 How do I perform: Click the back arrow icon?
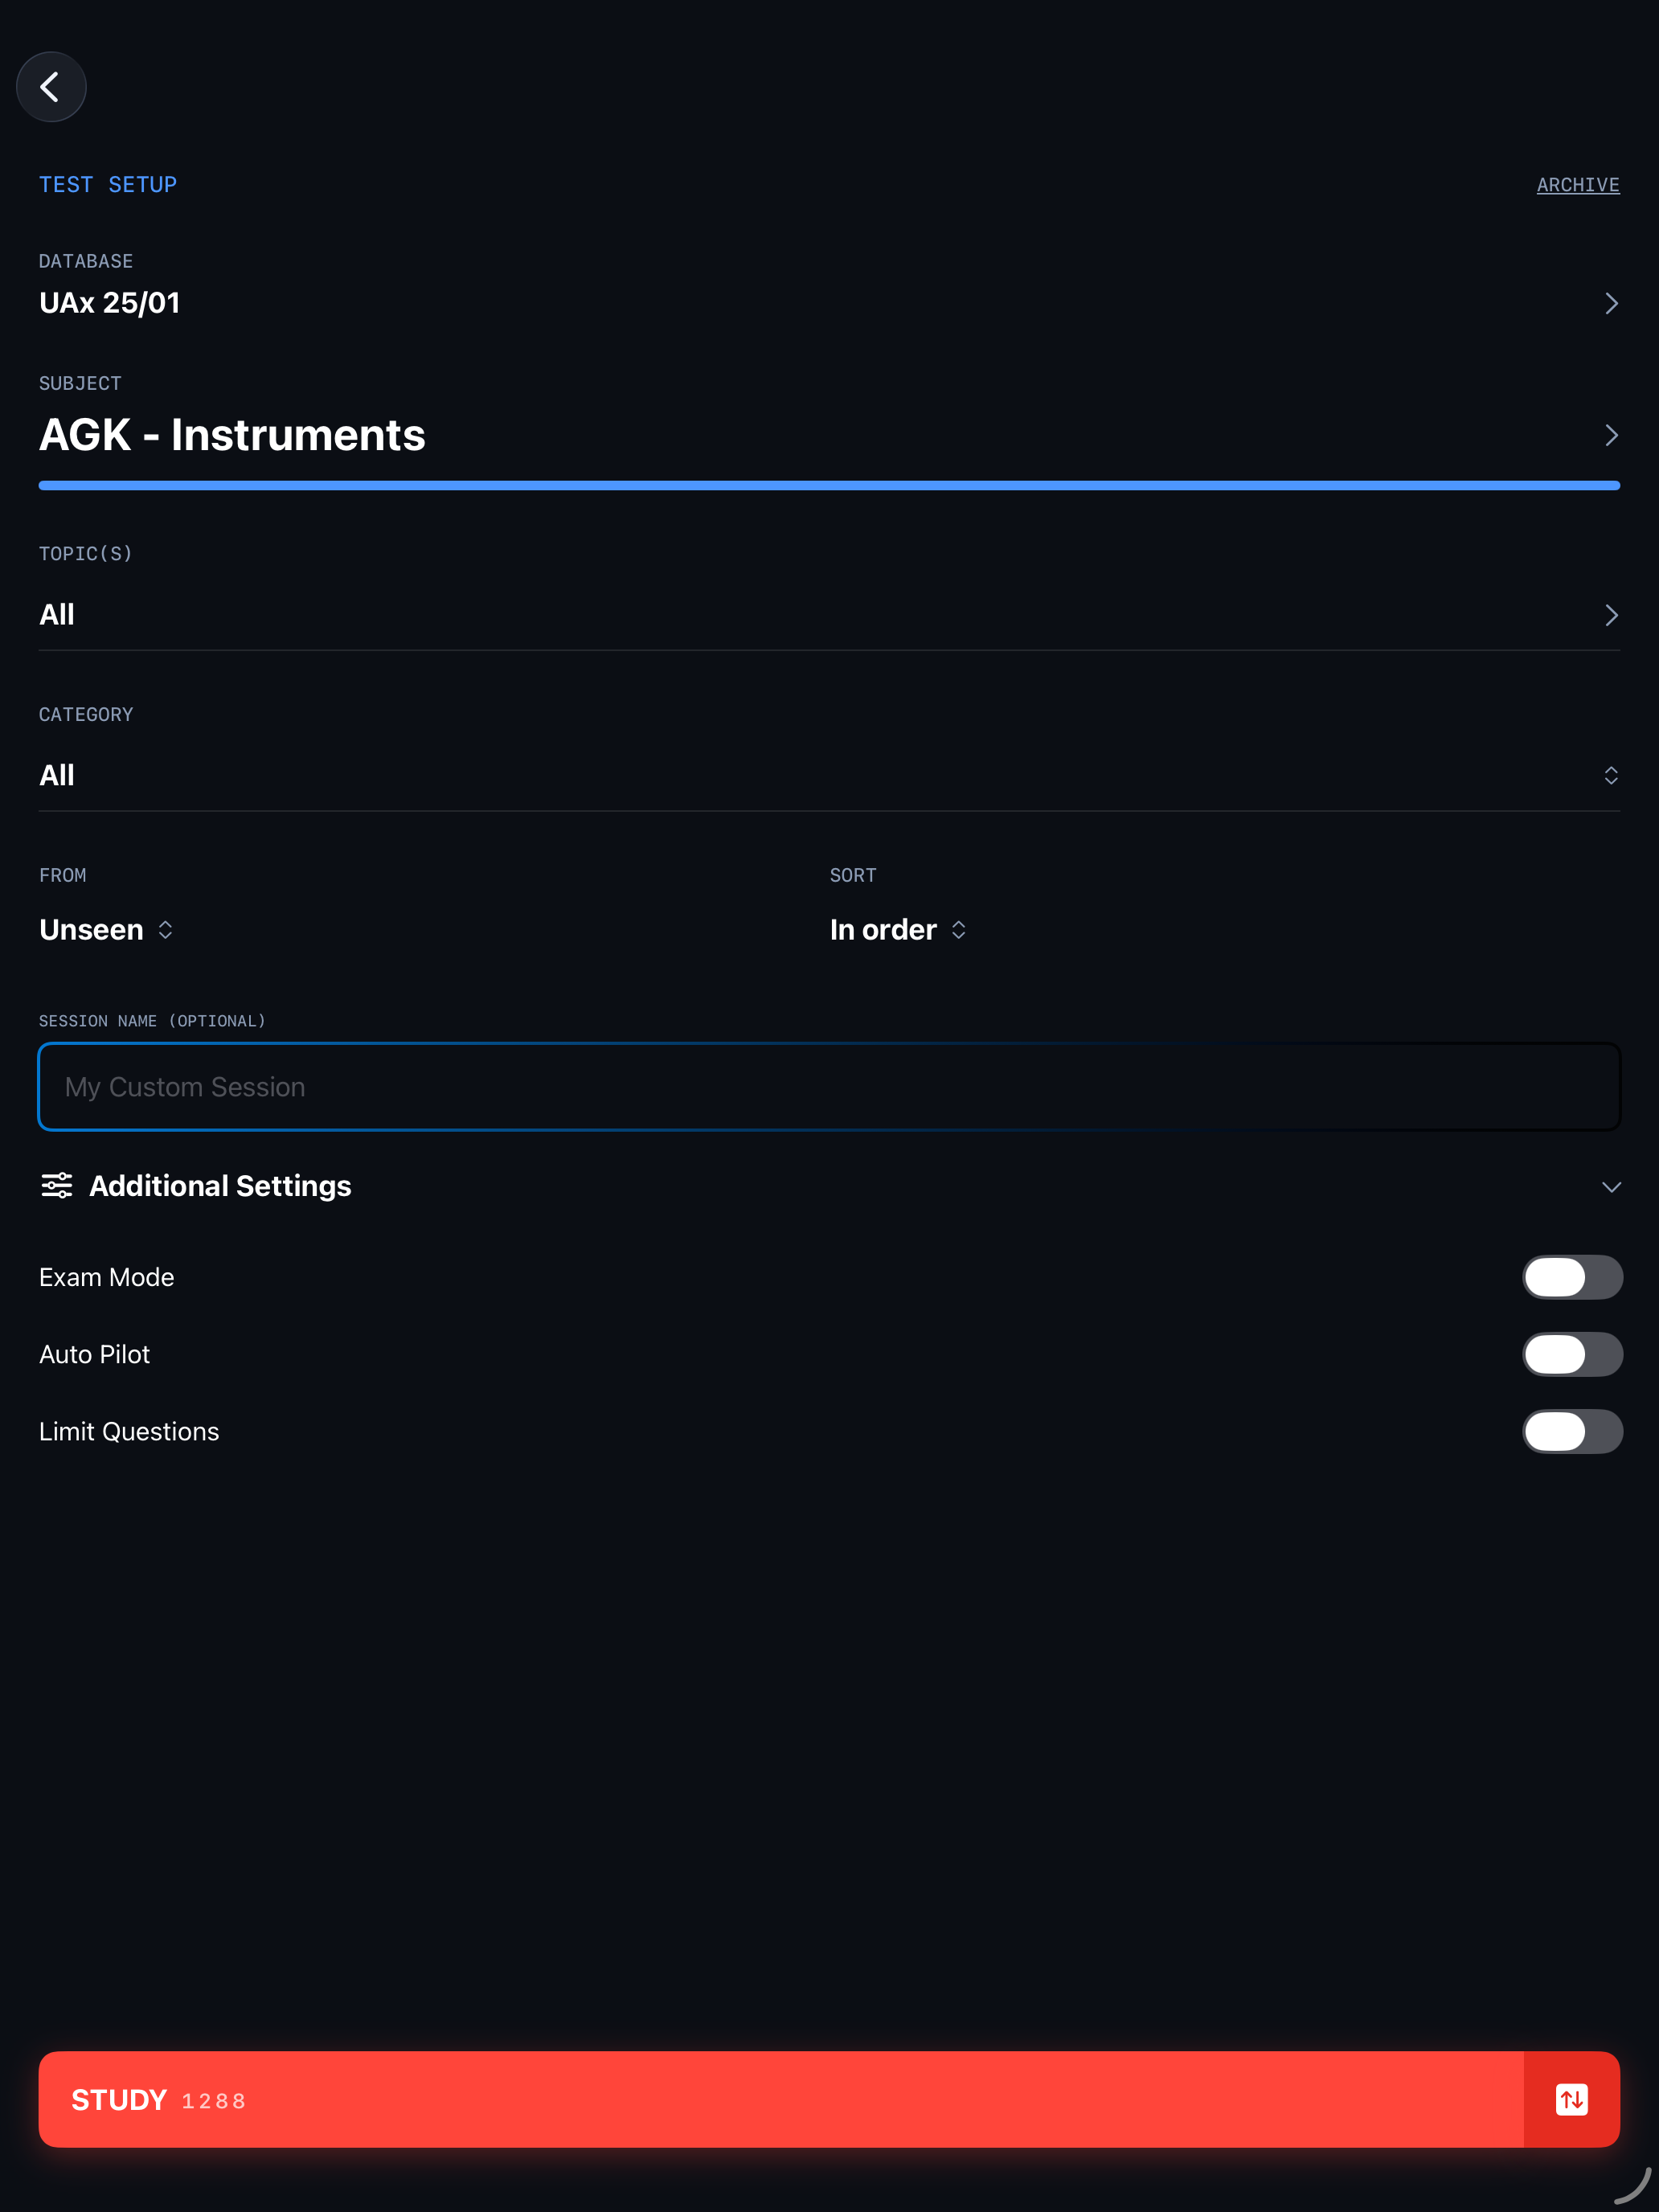[x=51, y=87]
